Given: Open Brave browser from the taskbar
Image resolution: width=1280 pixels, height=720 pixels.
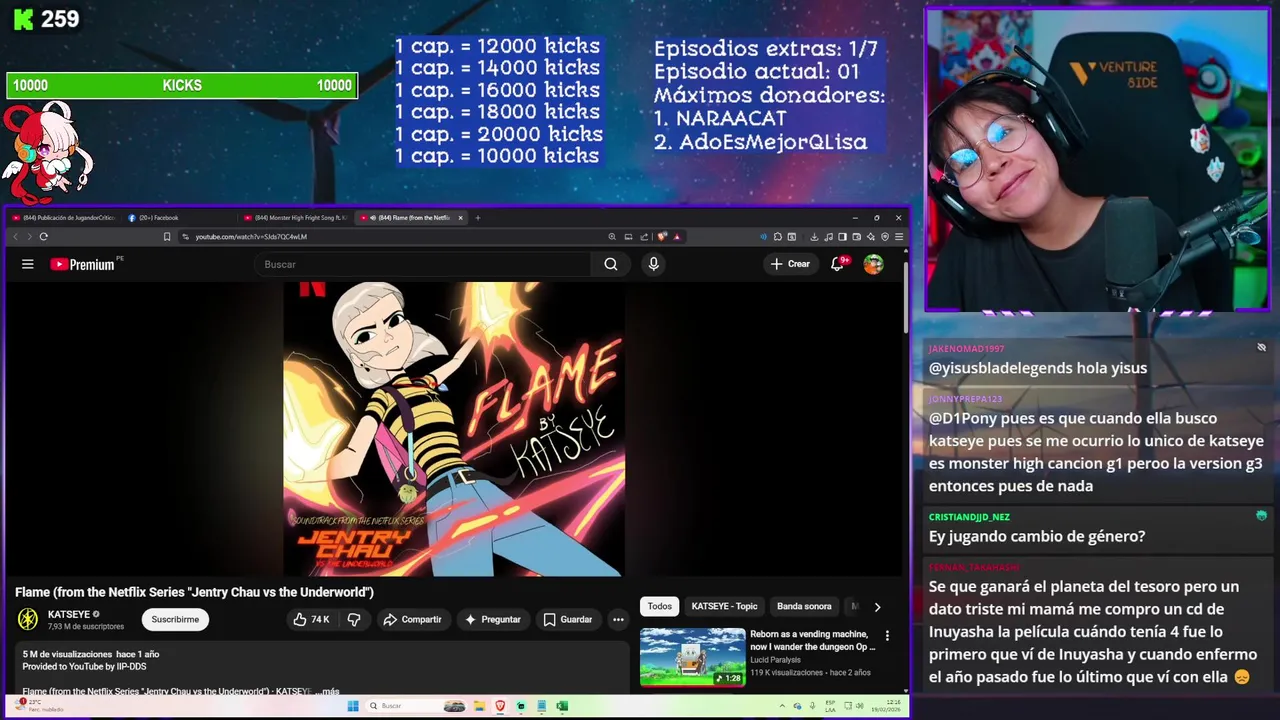Looking at the screenshot, I should [x=500, y=706].
